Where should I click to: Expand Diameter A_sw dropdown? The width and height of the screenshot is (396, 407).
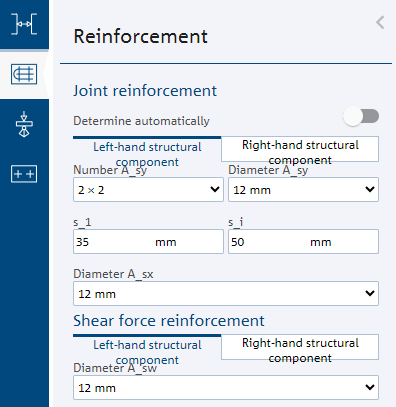point(226,387)
